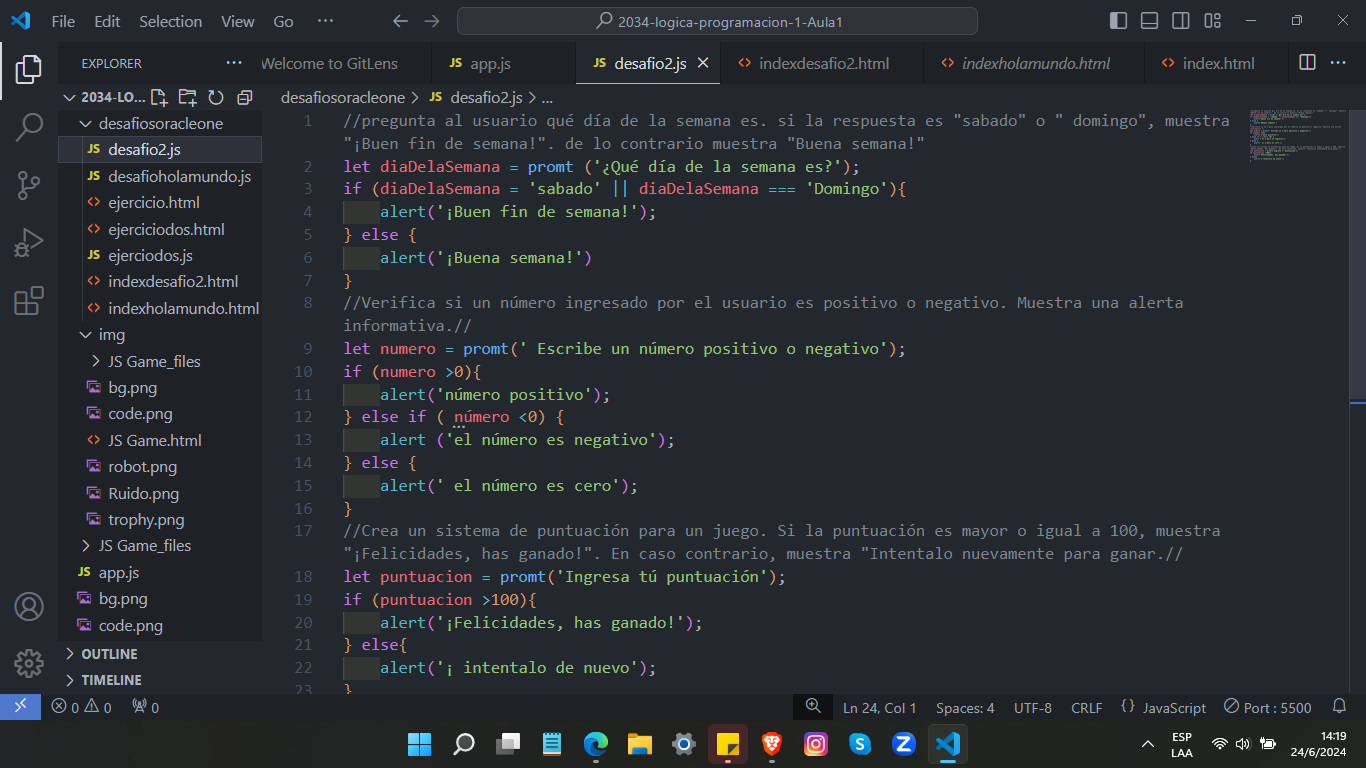Screen dimensions: 1366x768
Task: Switch to indexholamundo.html tab
Action: click(1036, 63)
